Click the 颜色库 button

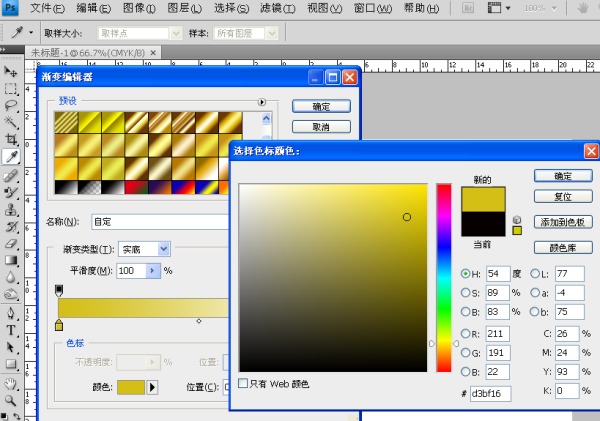(x=563, y=248)
